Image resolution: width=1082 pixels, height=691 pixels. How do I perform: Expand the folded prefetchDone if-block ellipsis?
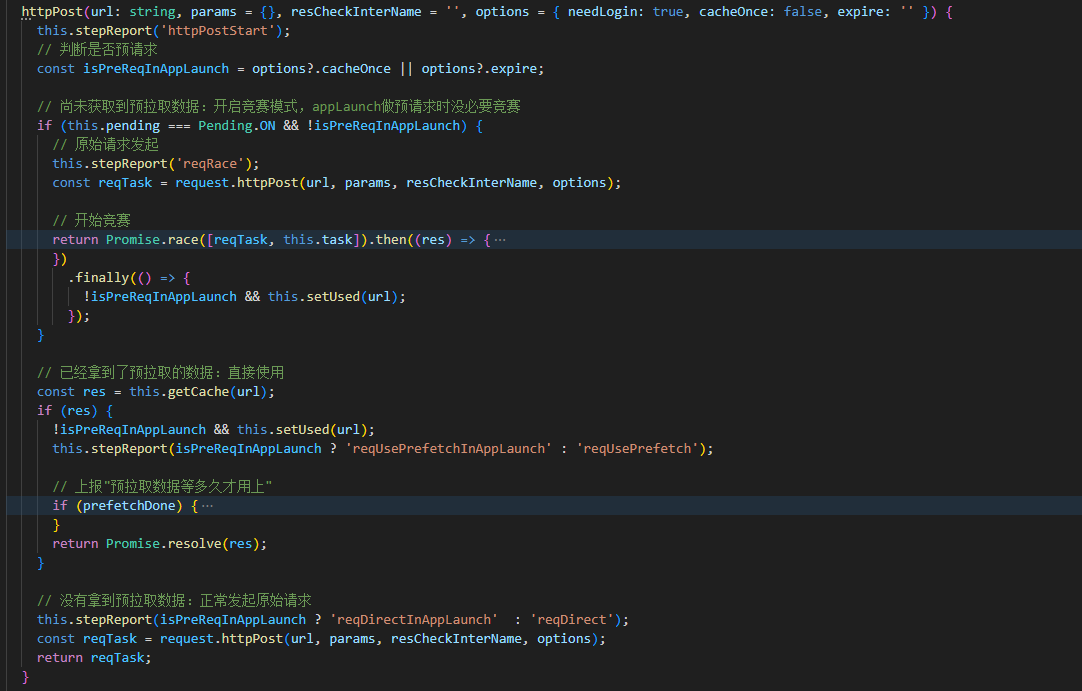(x=207, y=506)
